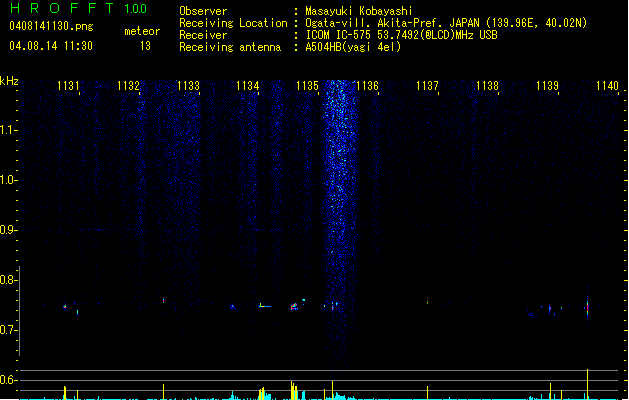This screenshot has width=629, height=400.
Task: Click the date stamp 04.08.14 11:30
Action: (51, 46)
